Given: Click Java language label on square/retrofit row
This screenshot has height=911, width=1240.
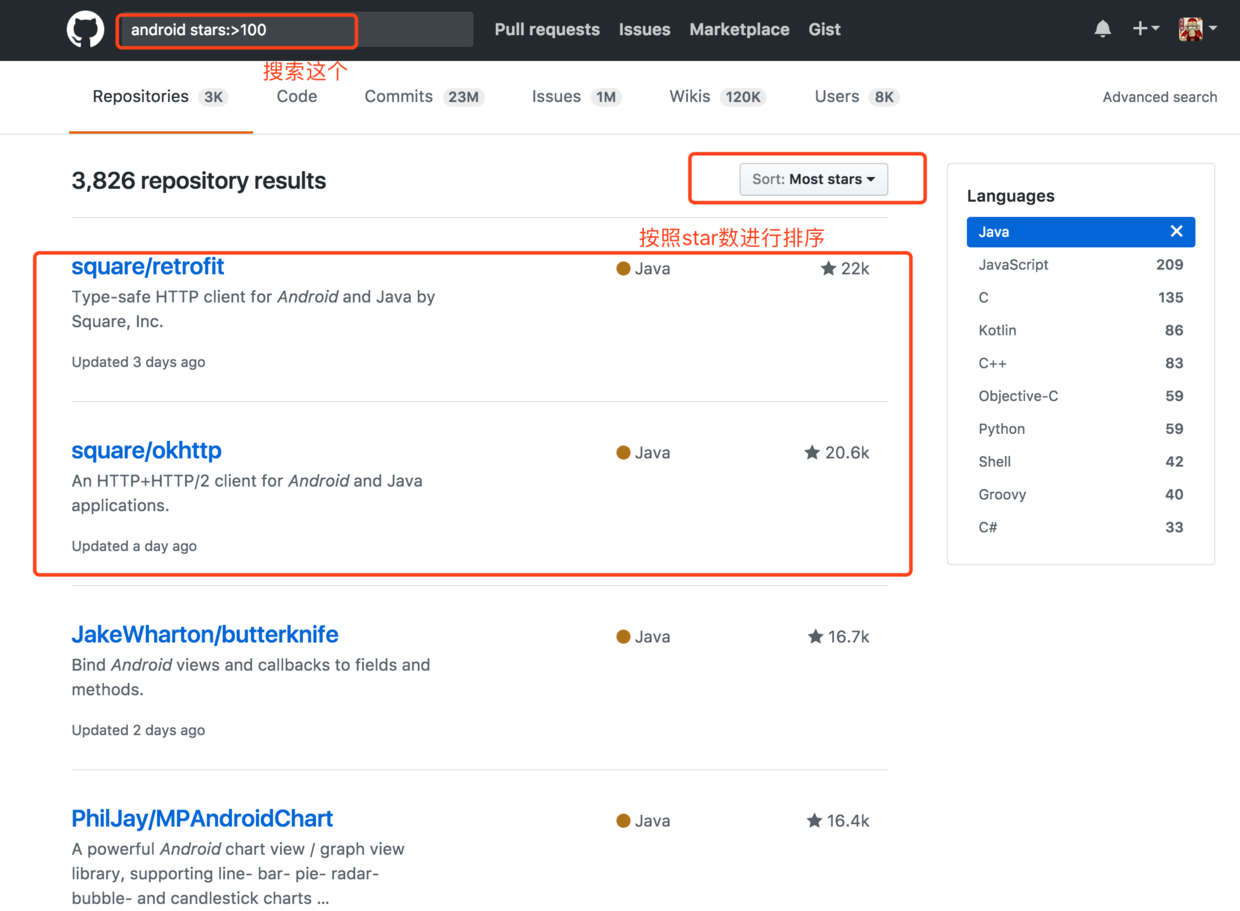Looking at the screenshot, I should [643, 268].
